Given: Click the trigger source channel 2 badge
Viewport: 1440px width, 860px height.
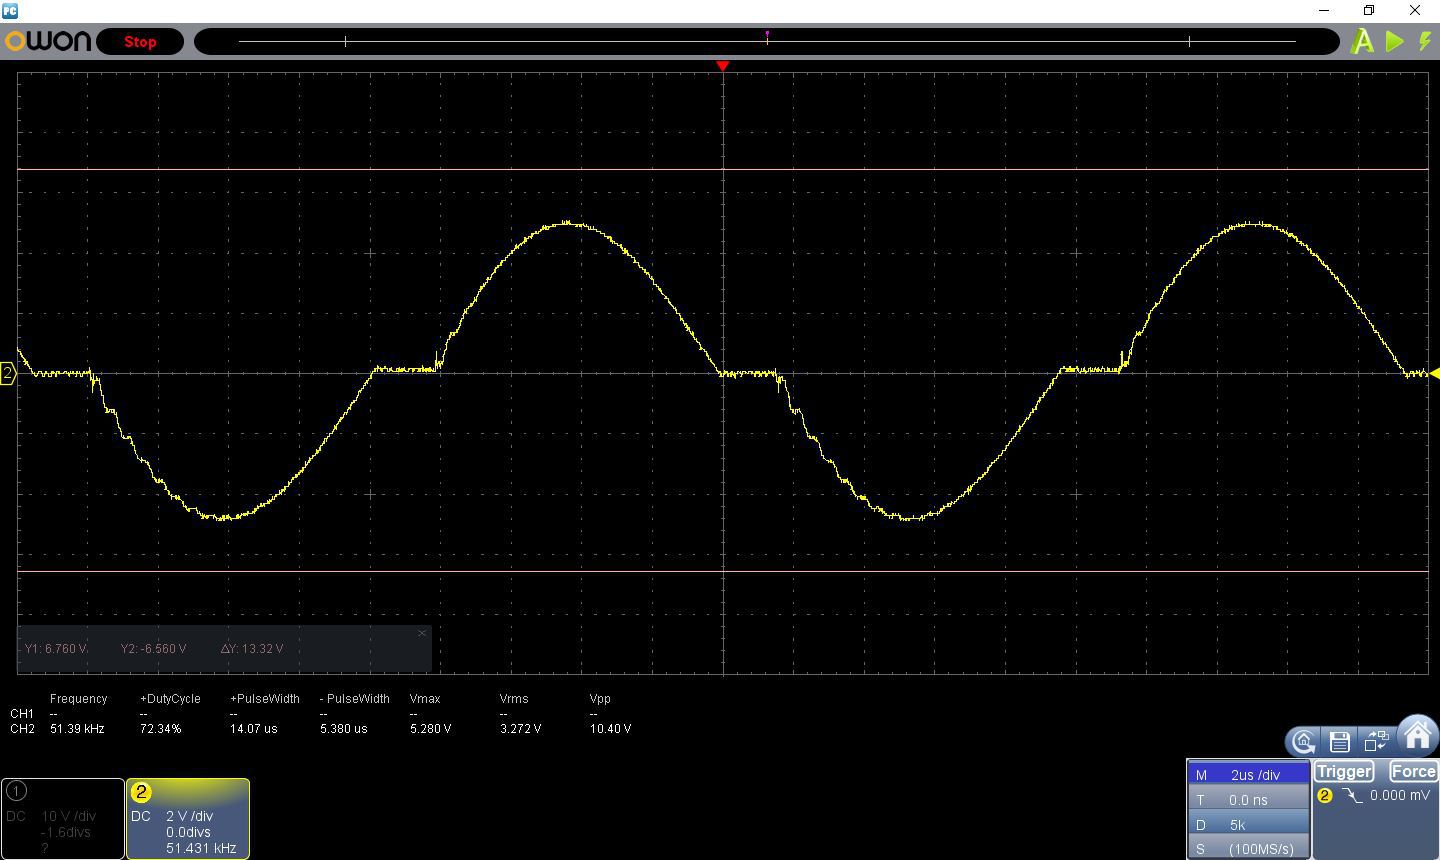Looking at the screenshot, I should point(1325,796).
